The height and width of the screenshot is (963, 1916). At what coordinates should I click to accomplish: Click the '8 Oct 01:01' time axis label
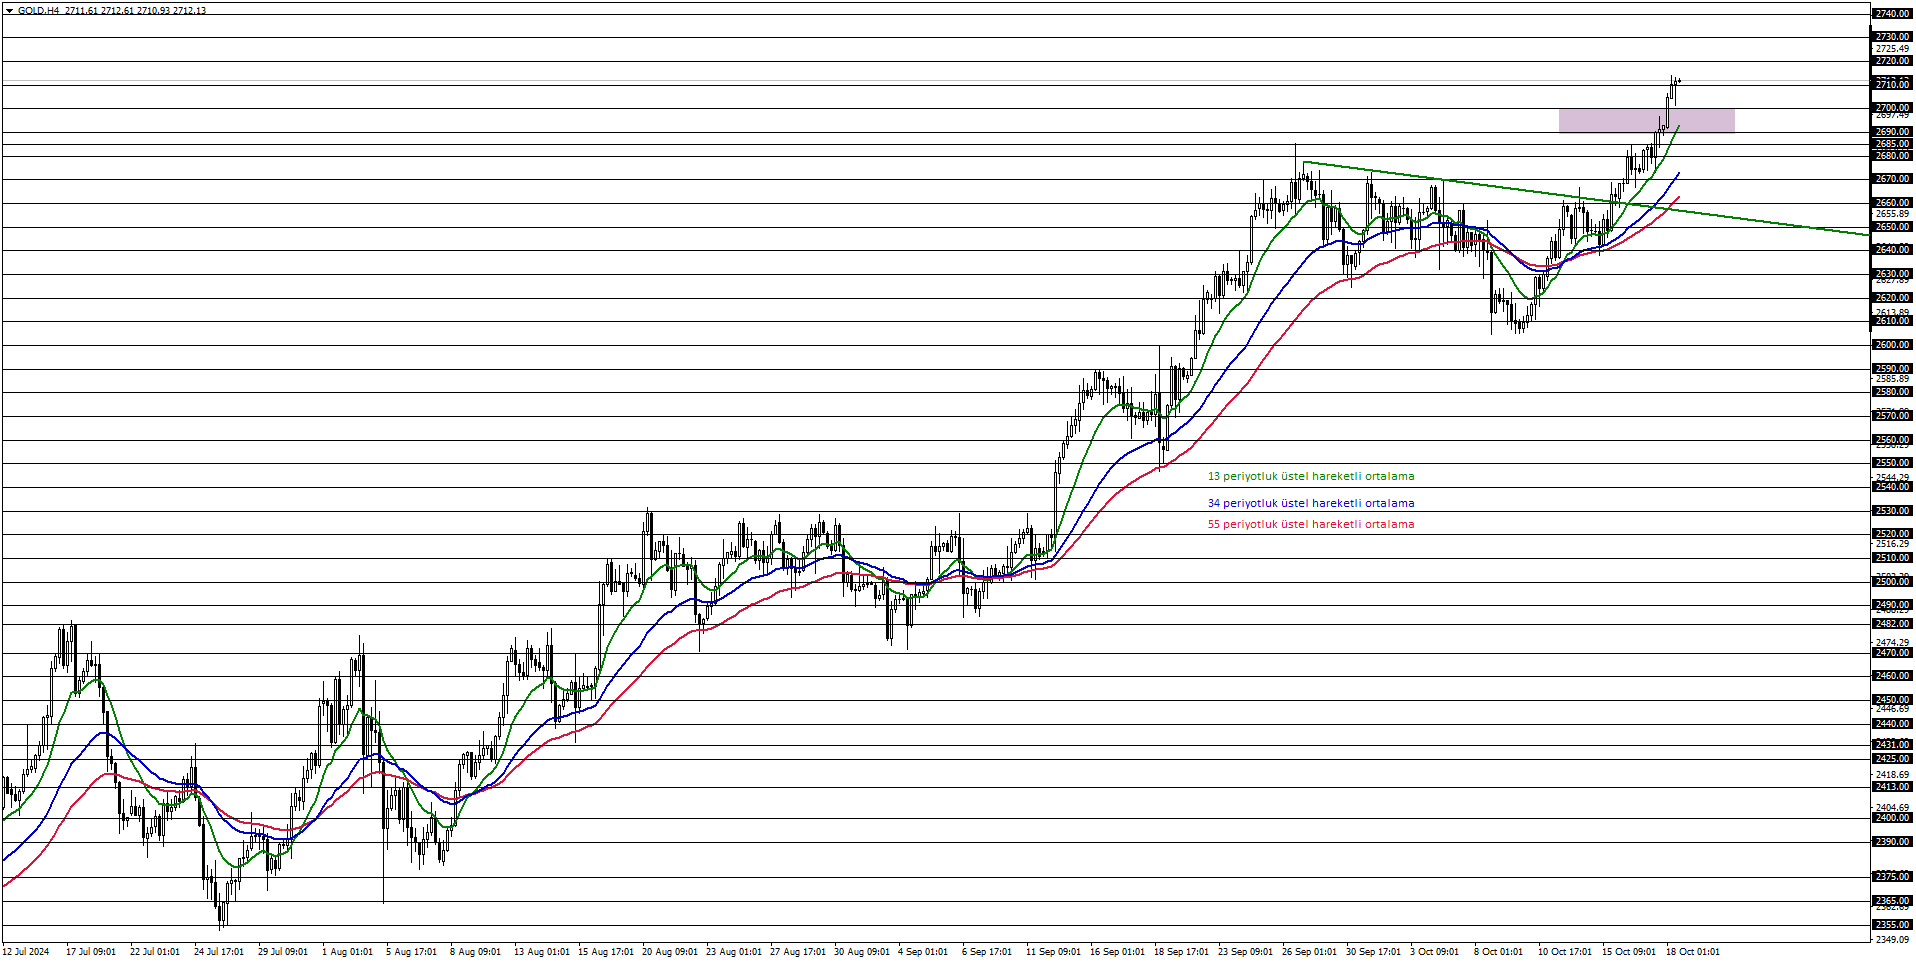pyautogui.click(x=1499, y=952)
